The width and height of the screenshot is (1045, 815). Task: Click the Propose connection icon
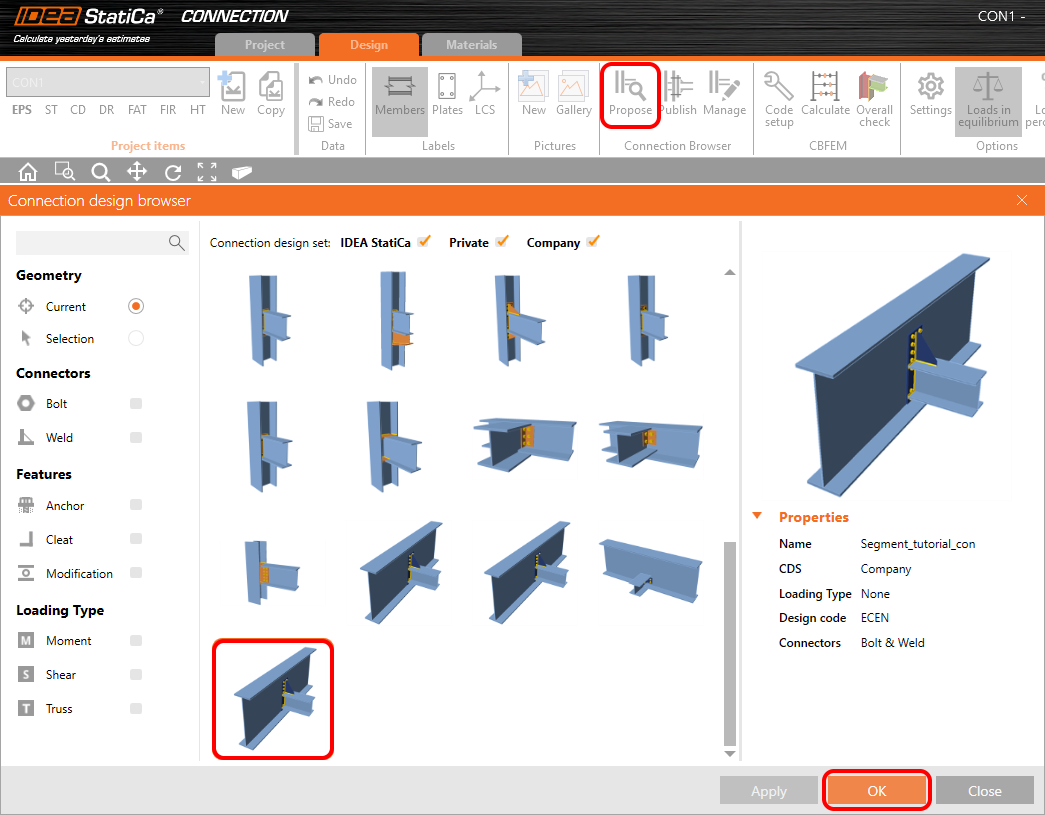pyautogui.click(x=630, y=94)
